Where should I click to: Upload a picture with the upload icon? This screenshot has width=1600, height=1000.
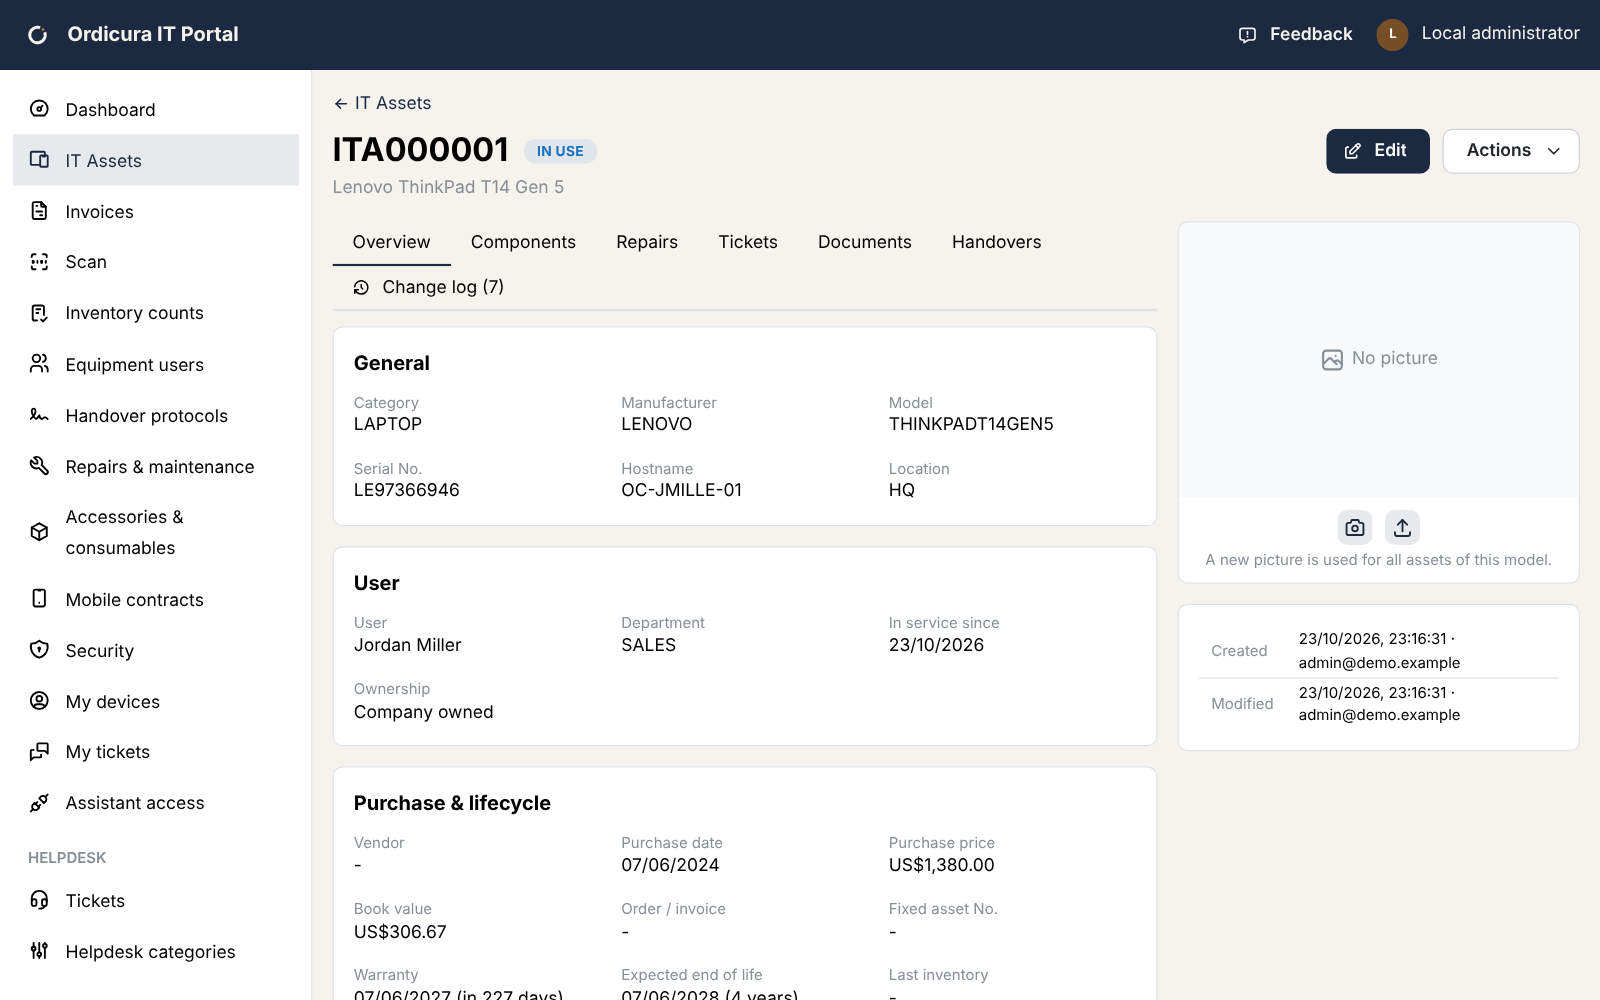(1402, 527)
